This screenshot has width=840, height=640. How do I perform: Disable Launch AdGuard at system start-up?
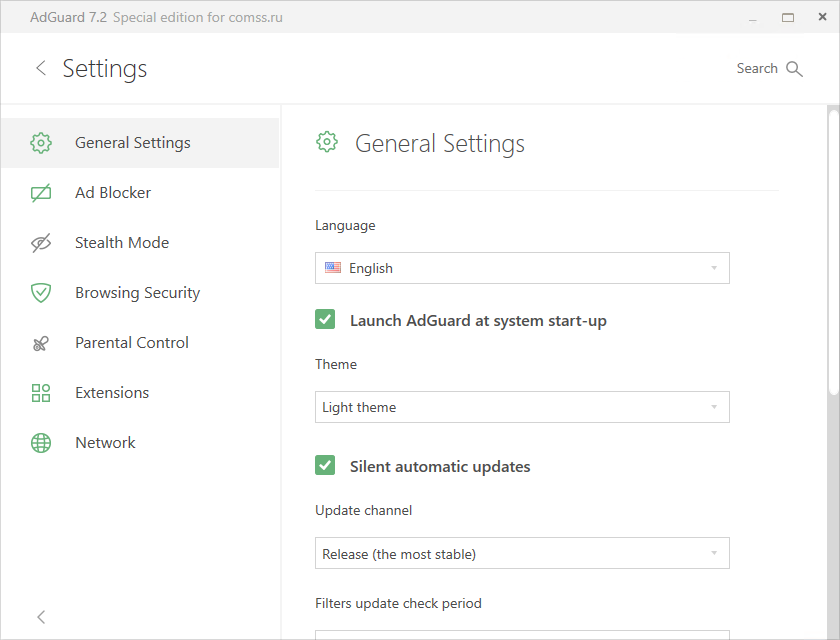[325, 320]
